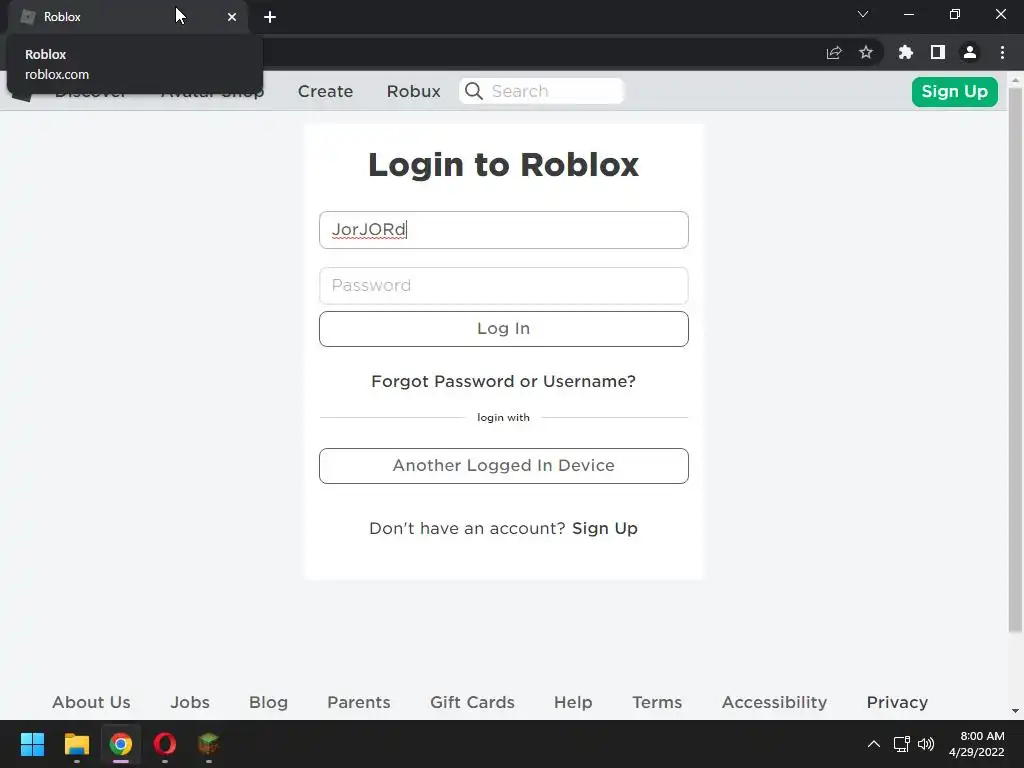Image resolution: width=1024 pixels, height=768 pixels.
Task: Open the Robux nav link
Action: coord(413,91)
